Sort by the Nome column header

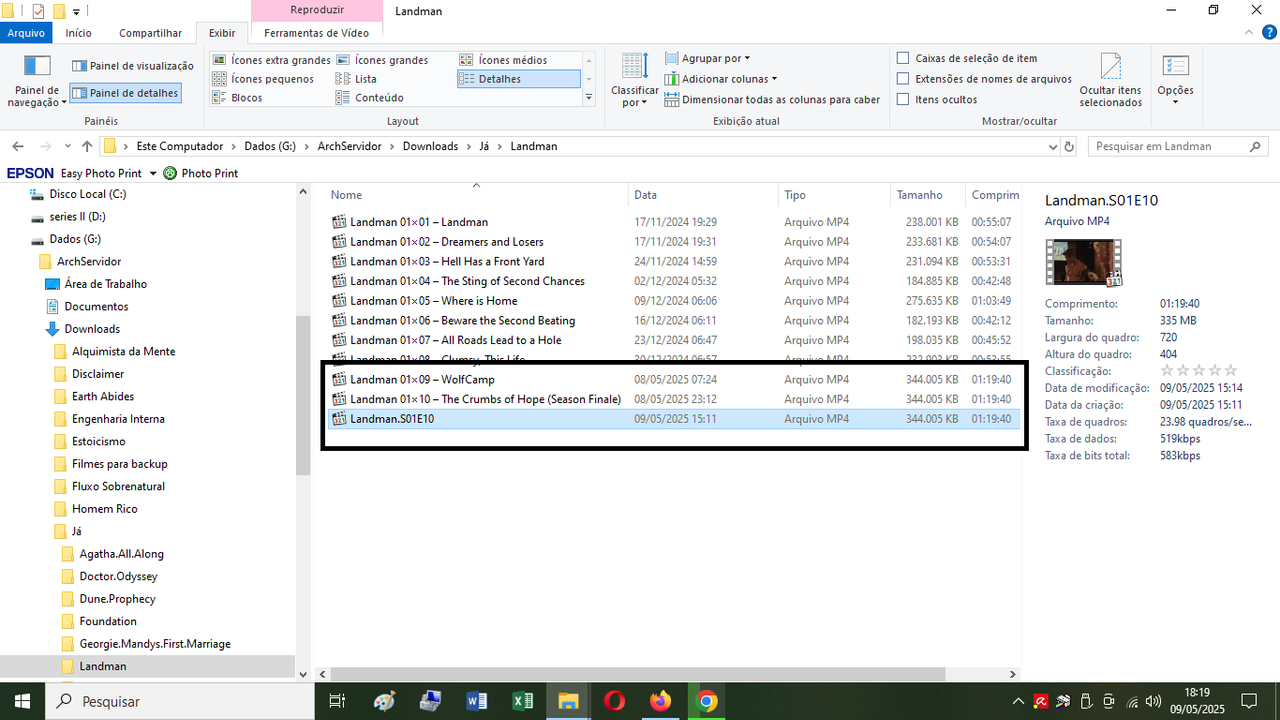click(470, 195)
